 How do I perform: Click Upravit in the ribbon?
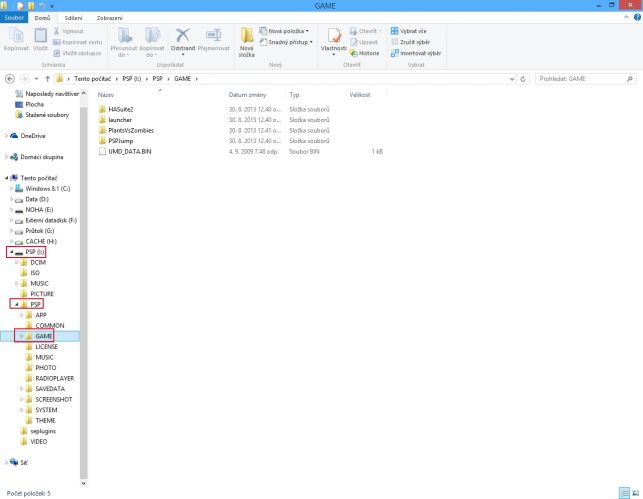(x=364, y=42)
